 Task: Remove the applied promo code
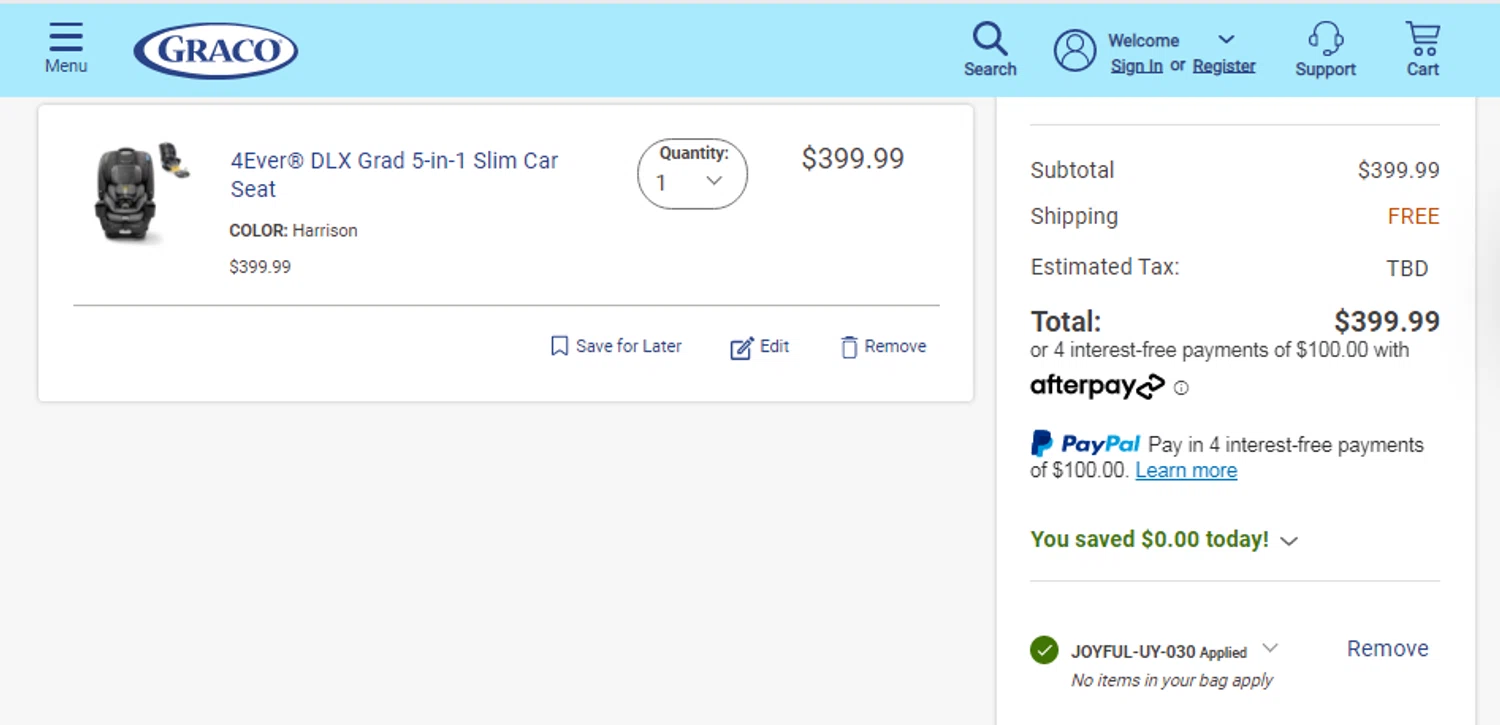click(x=1387, y=648)
